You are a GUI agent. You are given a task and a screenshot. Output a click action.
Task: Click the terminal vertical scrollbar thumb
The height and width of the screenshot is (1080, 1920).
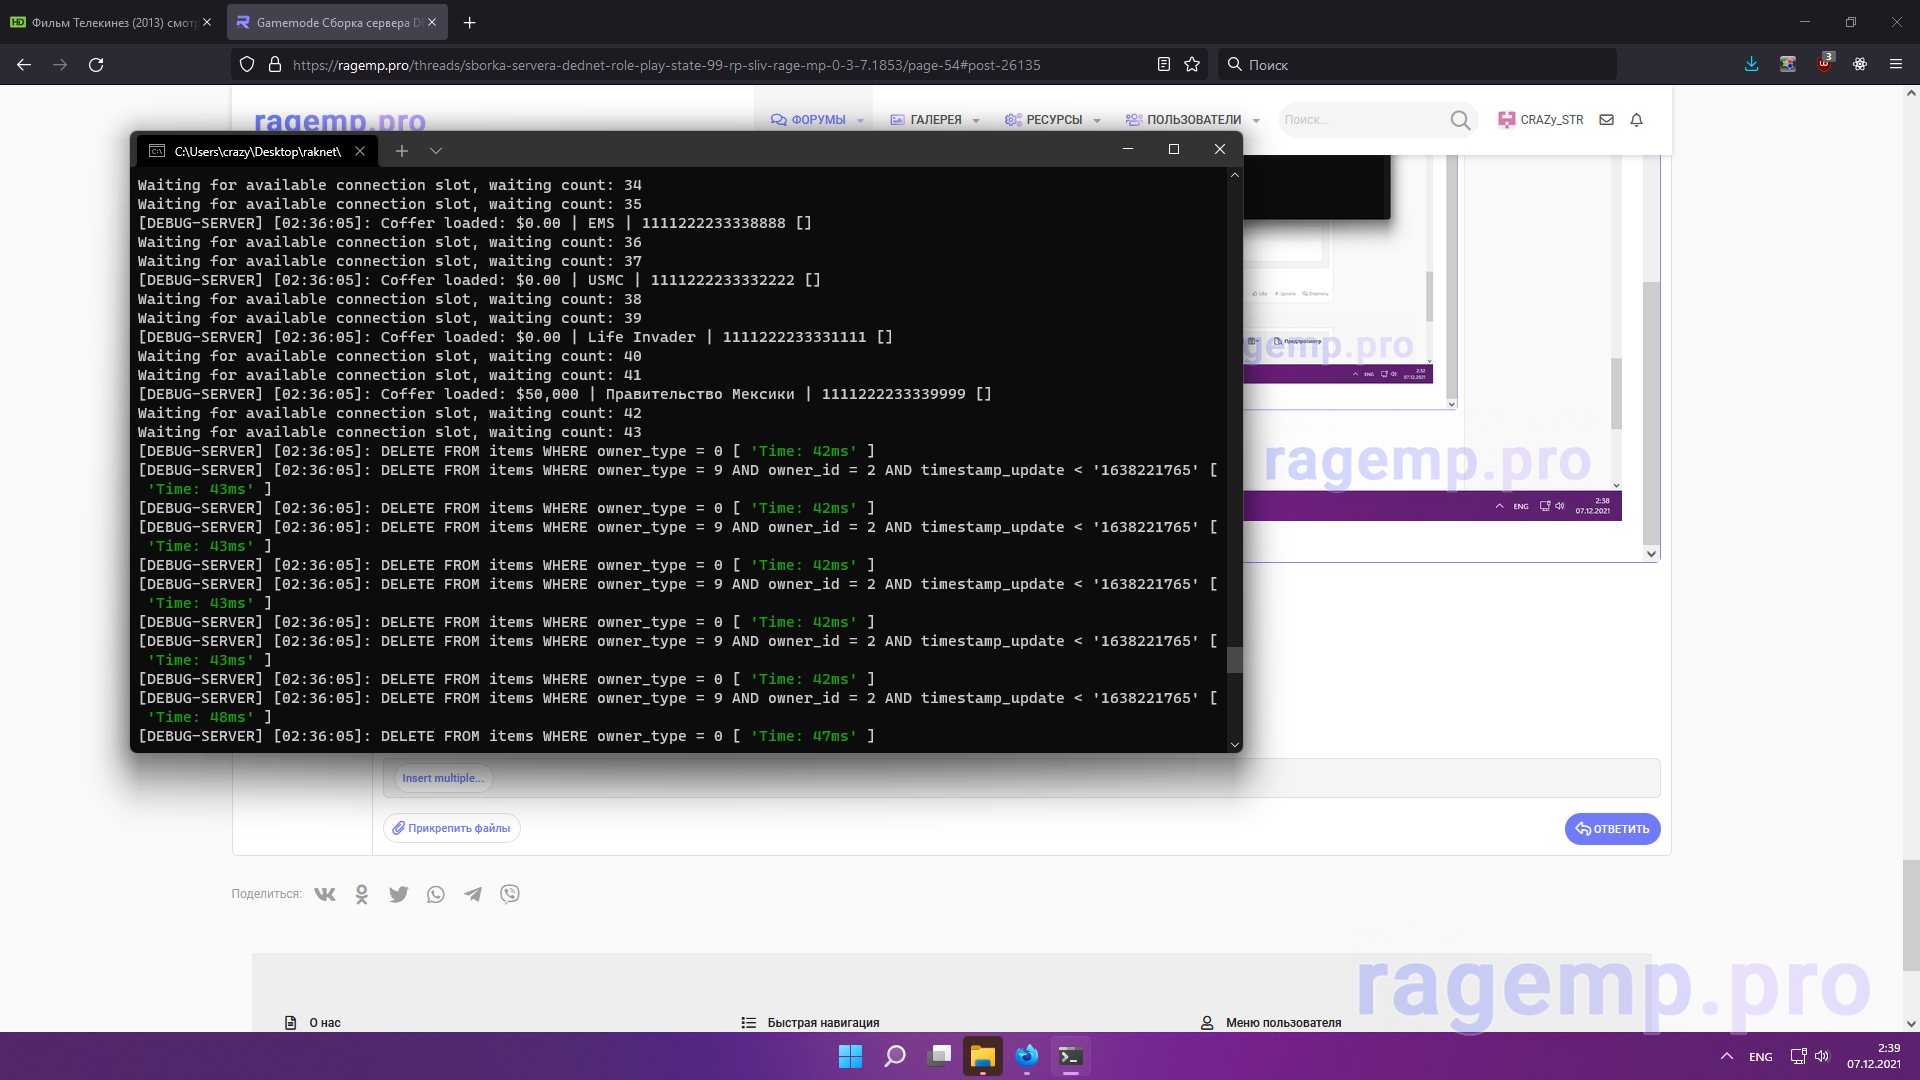point(1235,659)
